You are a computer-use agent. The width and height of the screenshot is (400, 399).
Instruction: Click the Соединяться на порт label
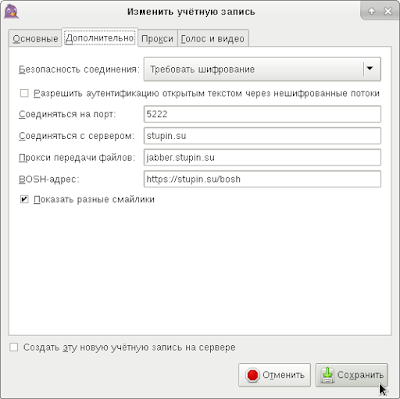(67, 114)
